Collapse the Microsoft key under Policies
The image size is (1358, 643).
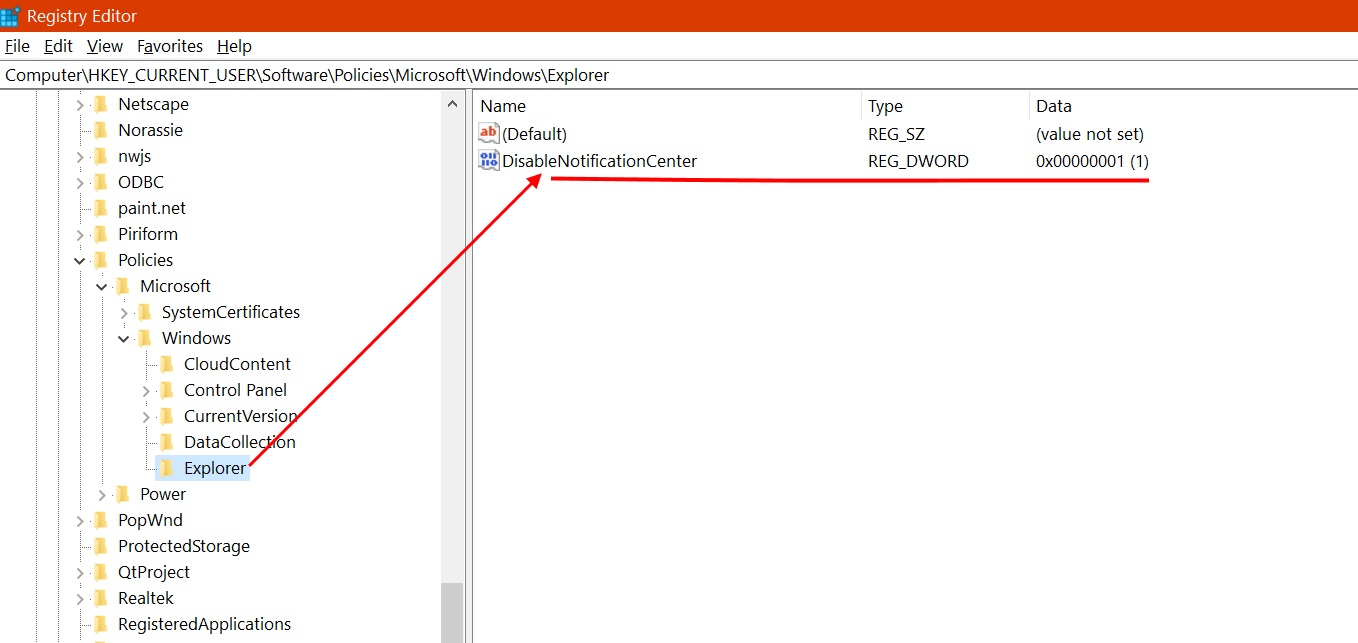click(x=102, y=286)
